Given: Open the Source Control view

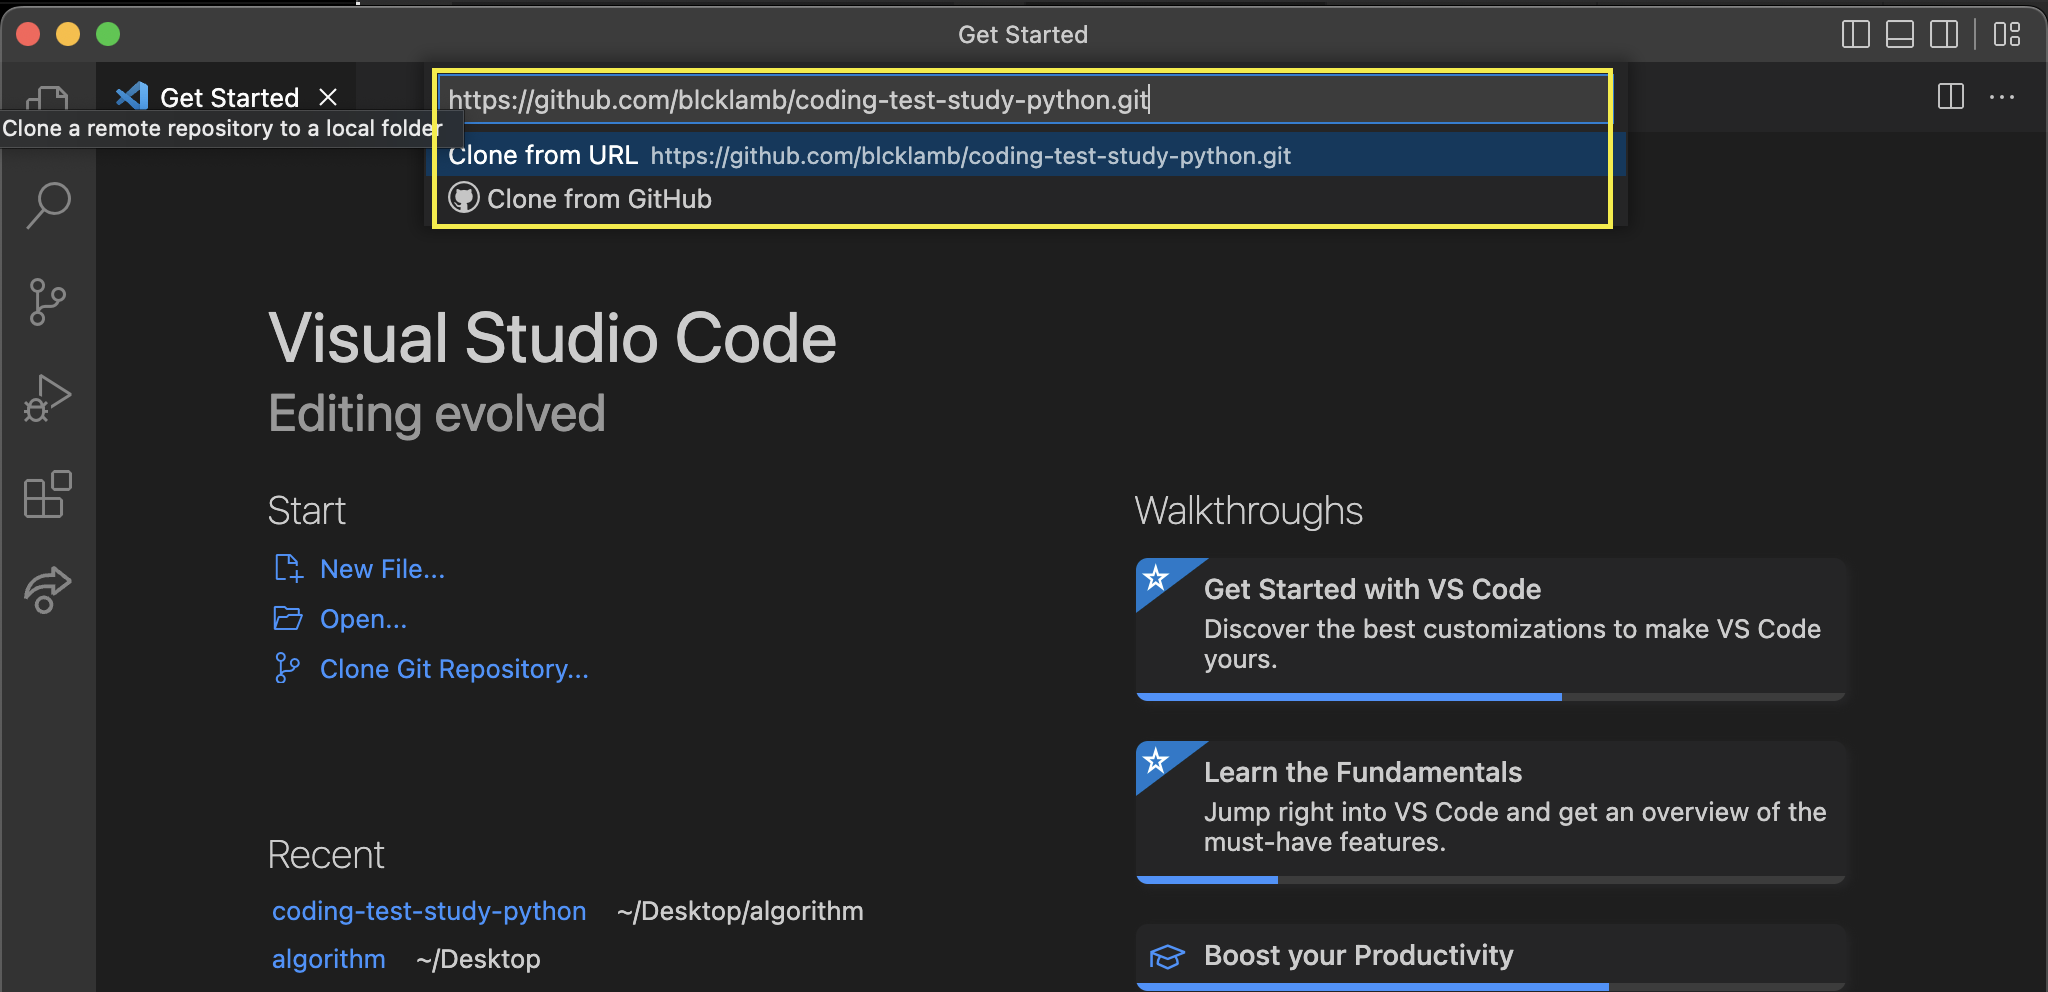Looking at the screenshot, I should coord(48,301).
